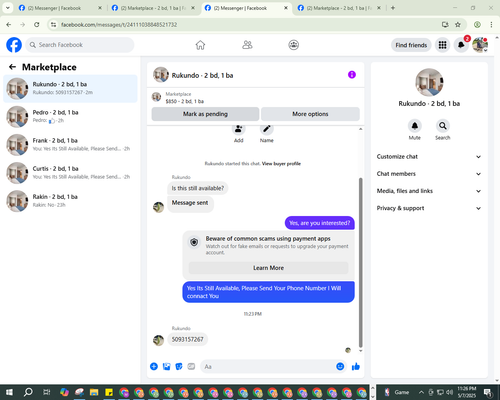Open Pedro - 2 bd, 1 ba conversation
This screenshot has height=400, width=500.
70,117
